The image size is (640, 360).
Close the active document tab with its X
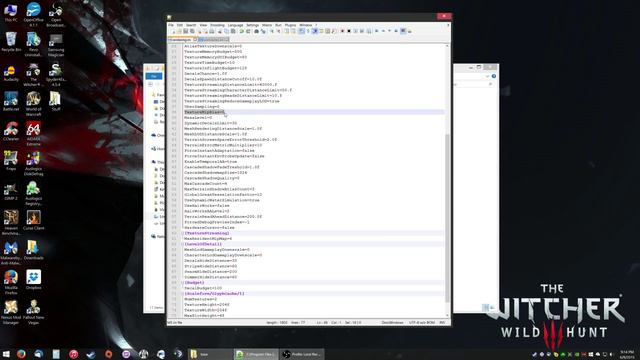(x=195, y=40)
